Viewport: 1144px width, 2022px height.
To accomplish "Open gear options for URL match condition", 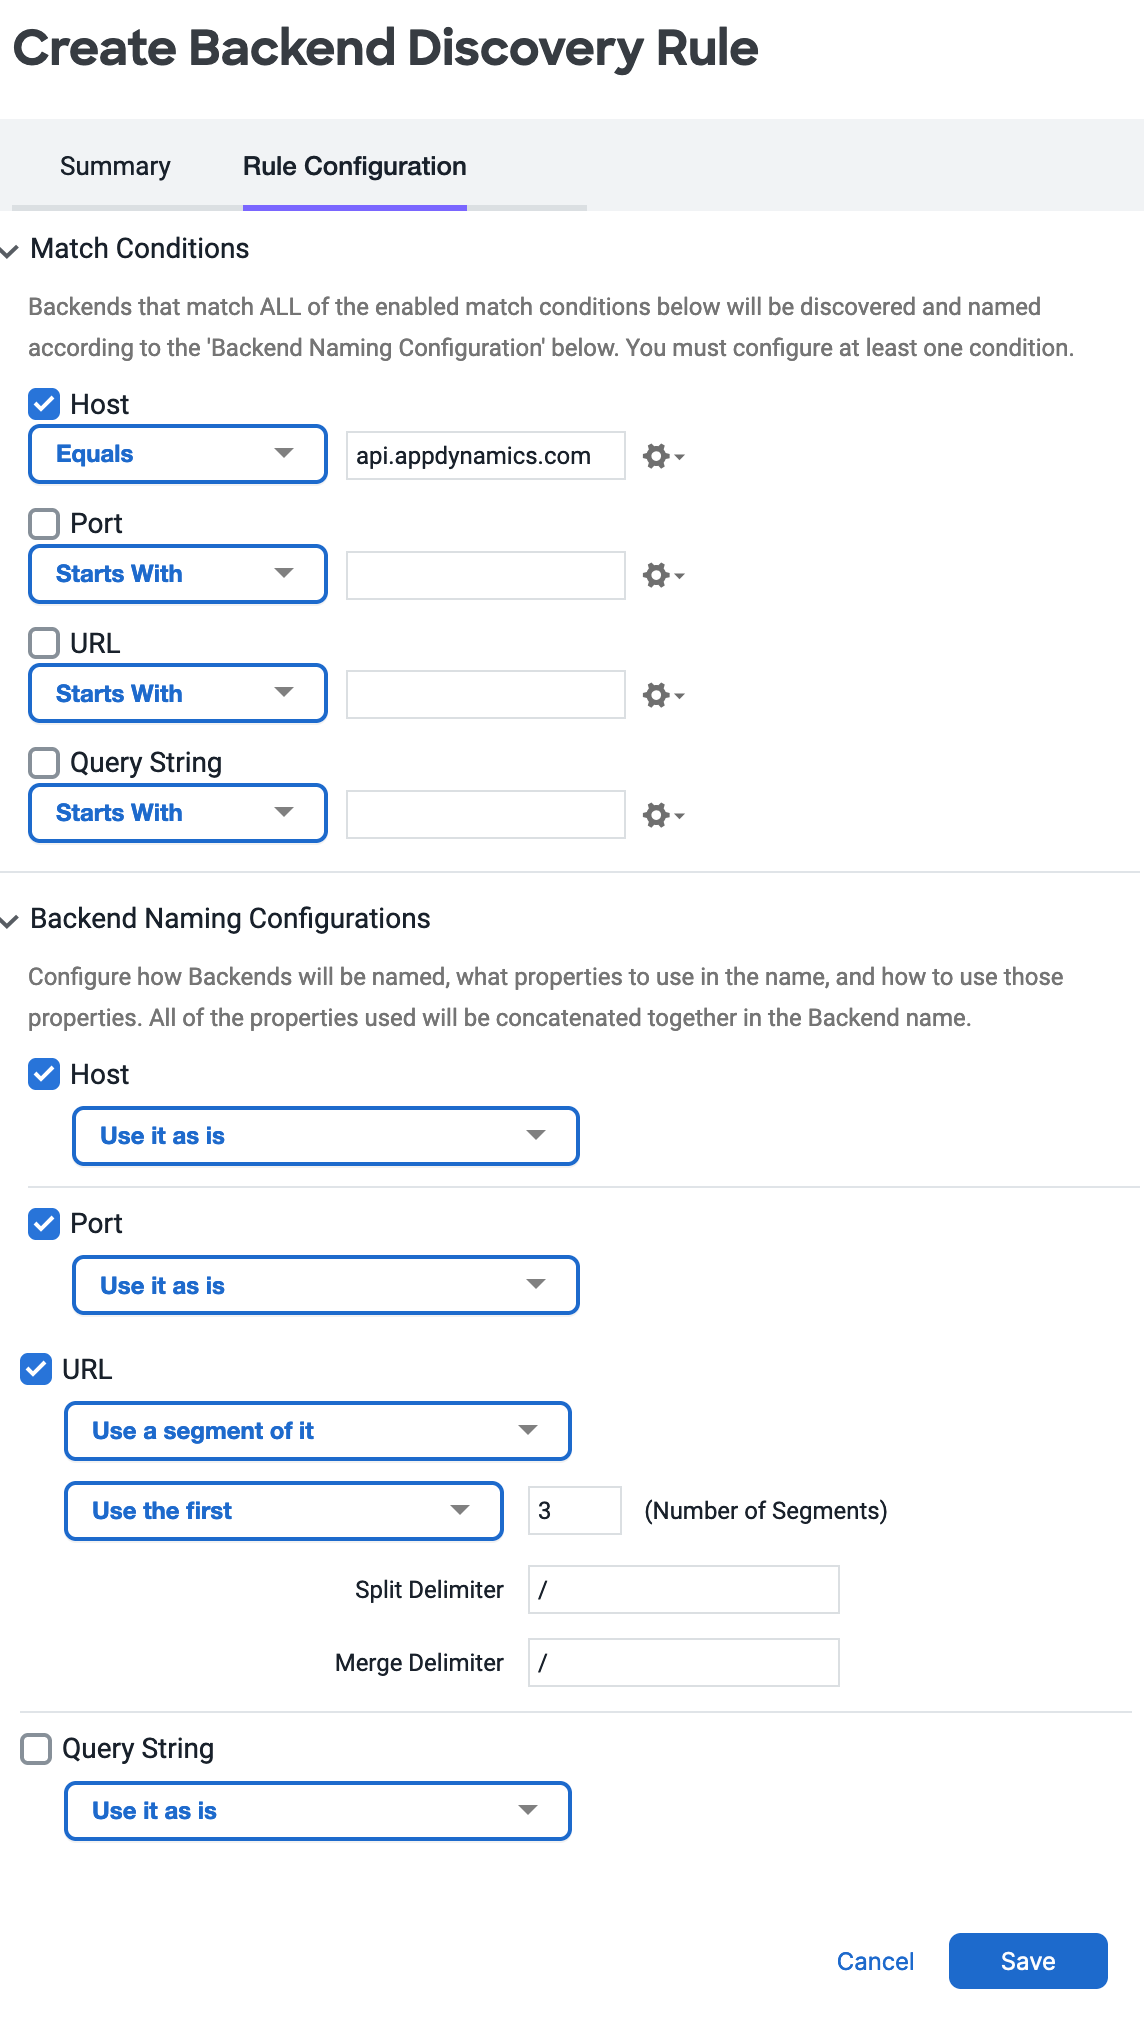I will [662, 695].
